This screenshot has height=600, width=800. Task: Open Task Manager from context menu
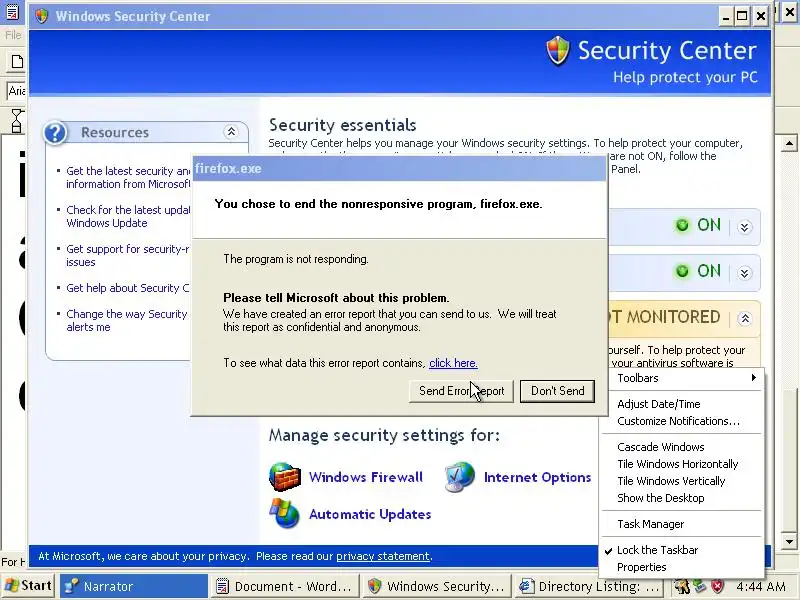pyautogui.click(x=682, y=524)
